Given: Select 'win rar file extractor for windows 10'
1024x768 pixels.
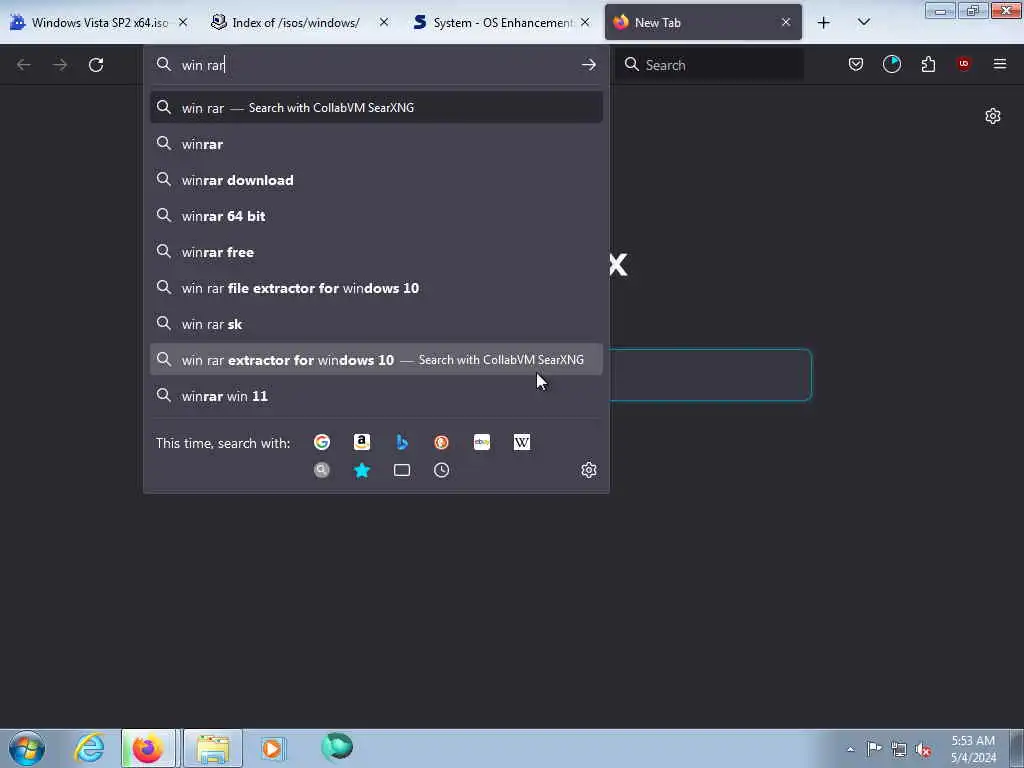Looking at the screenshot, I should point(376,287).
